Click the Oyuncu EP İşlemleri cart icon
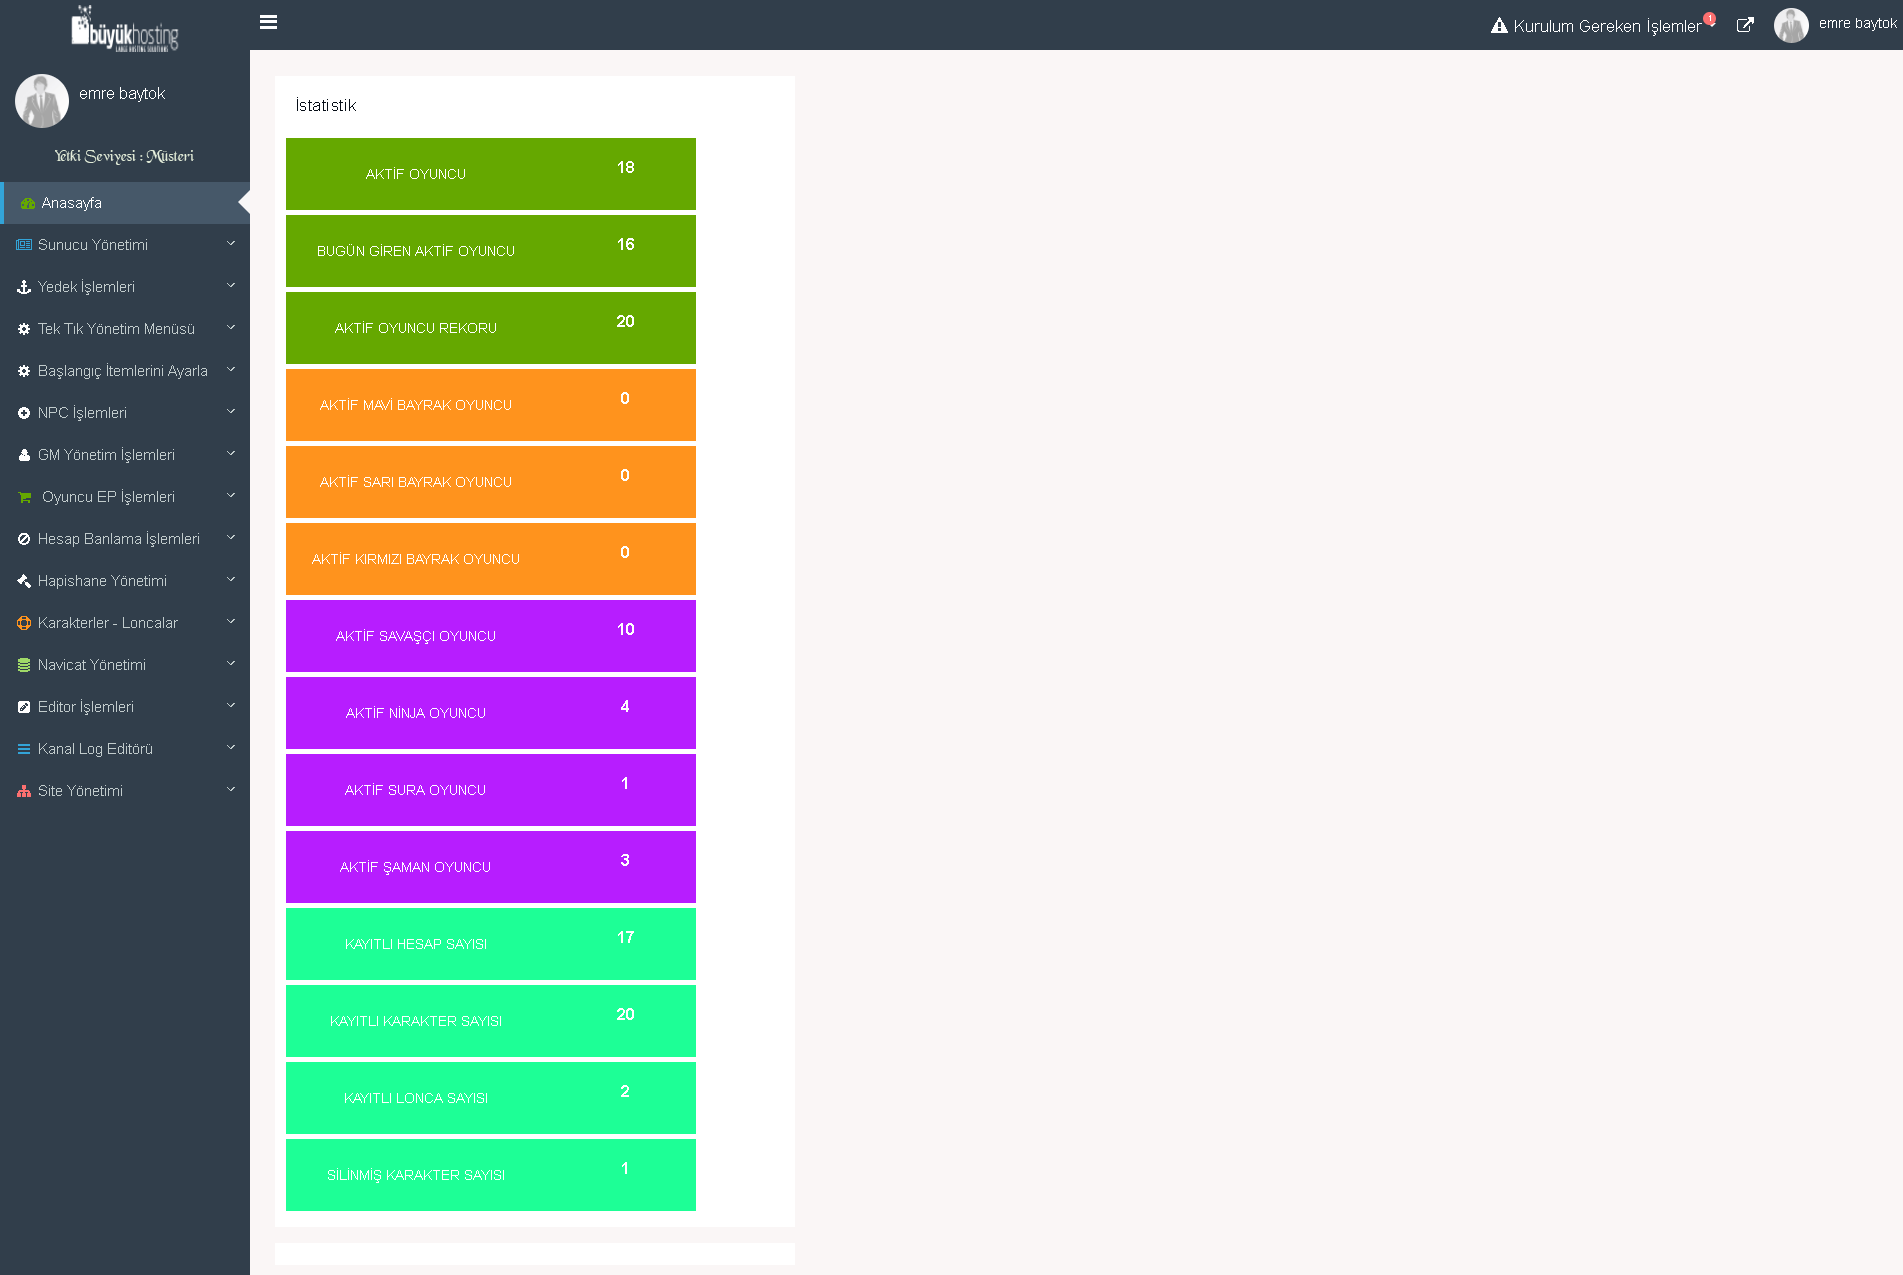Screen dimensions: 1903x1275 tap(25, 497)
